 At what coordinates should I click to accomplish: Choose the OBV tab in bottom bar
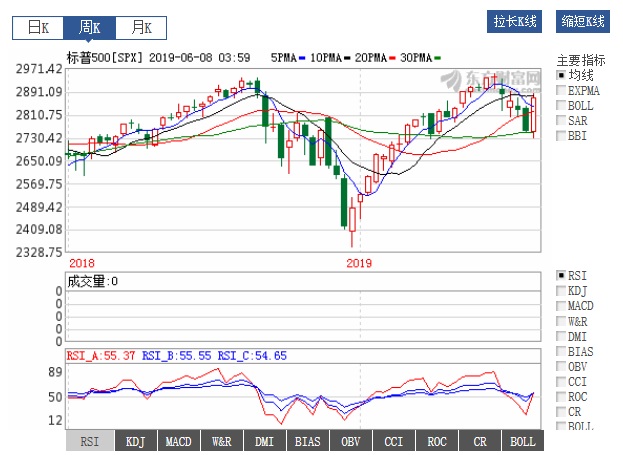coord(350,441)
